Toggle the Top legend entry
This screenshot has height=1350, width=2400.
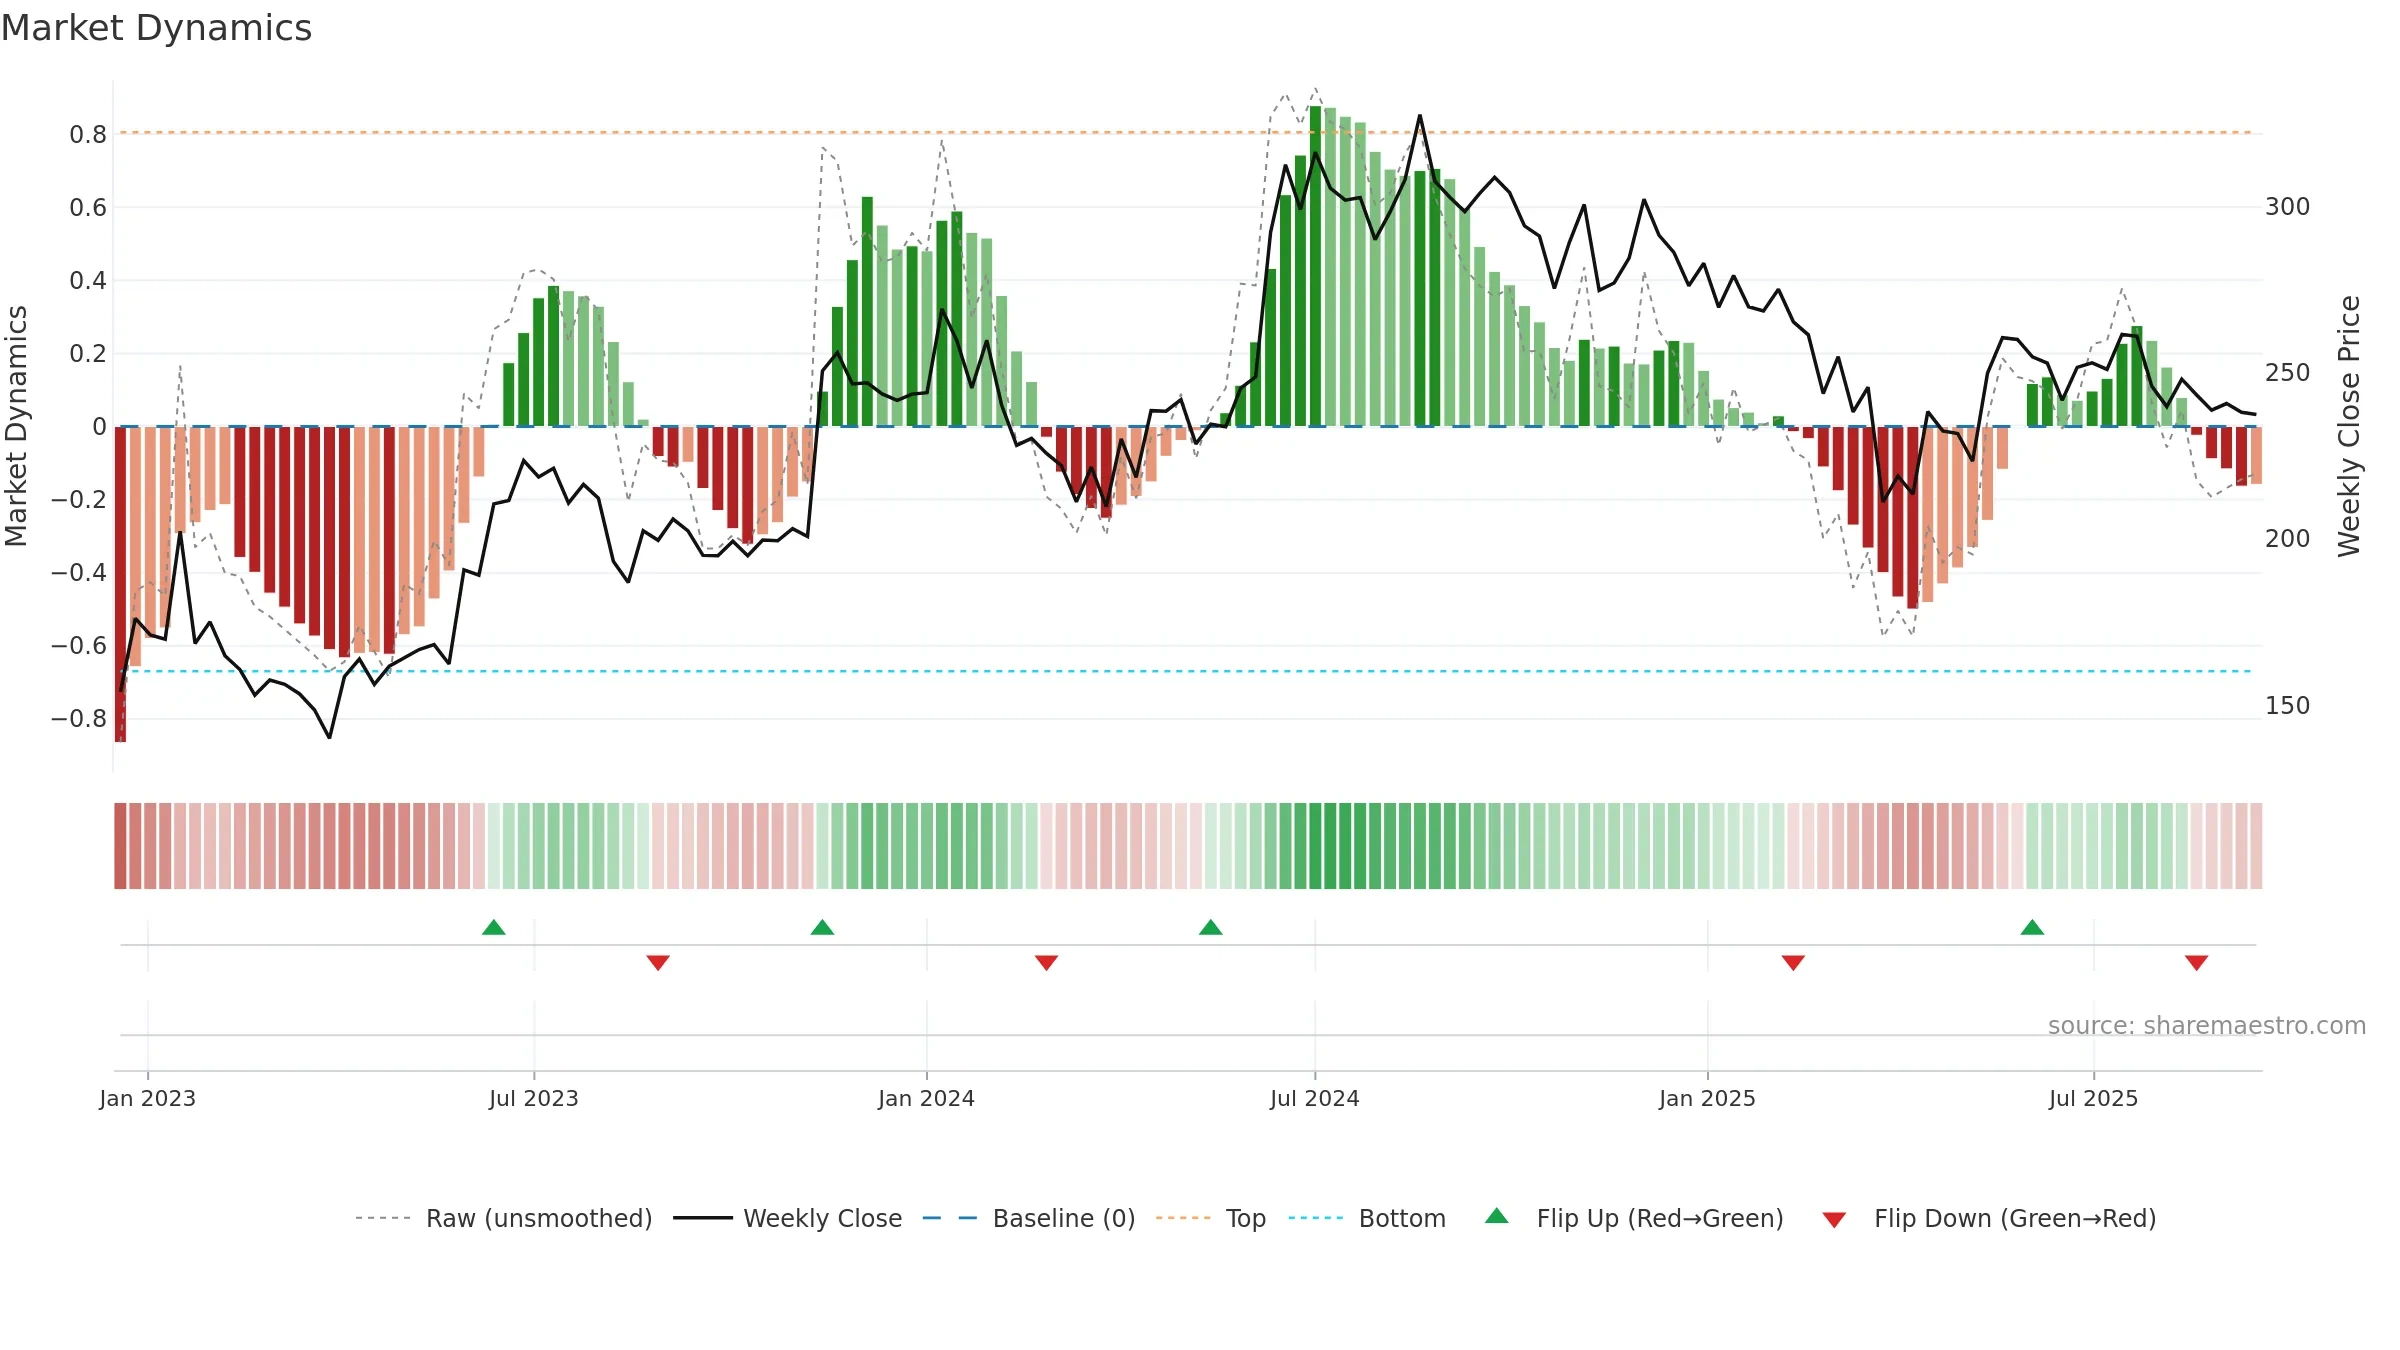1210,1218
